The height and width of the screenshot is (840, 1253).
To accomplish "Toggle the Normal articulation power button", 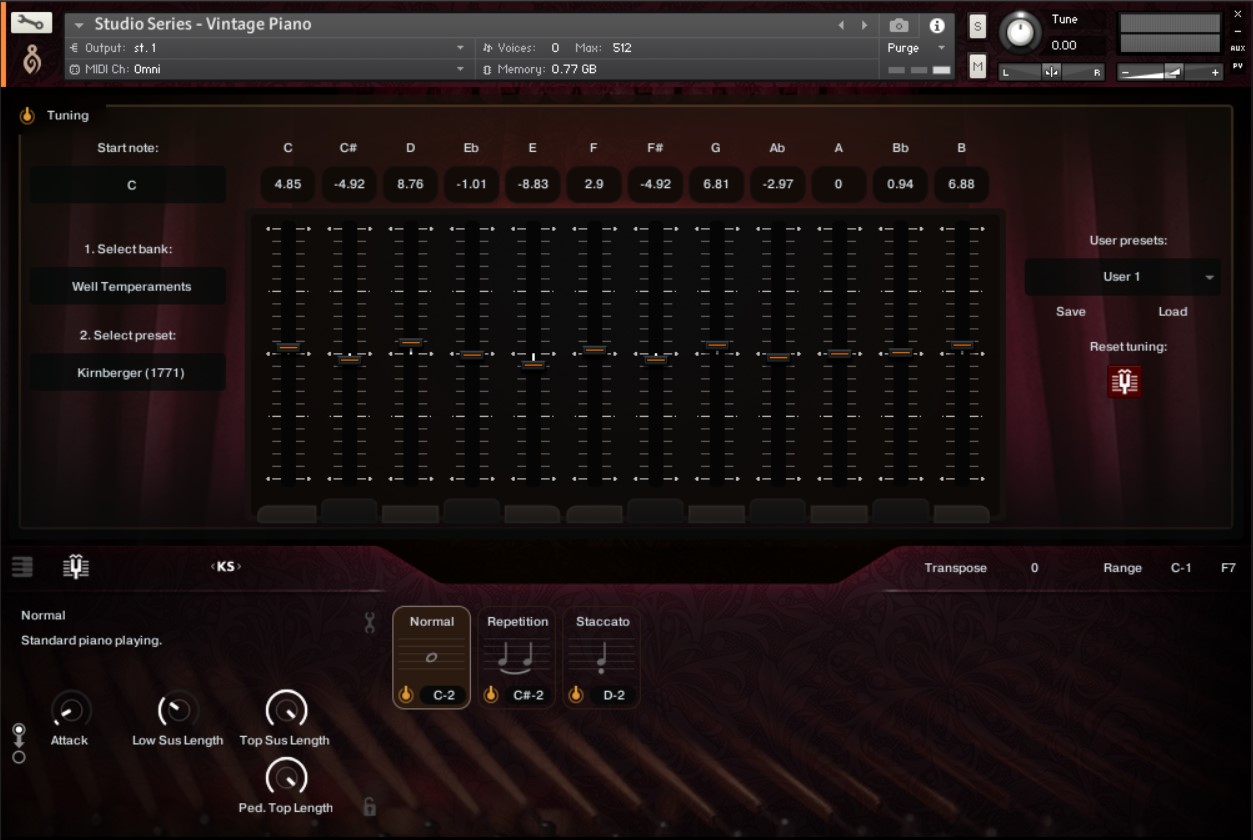I will pos(407,694).
